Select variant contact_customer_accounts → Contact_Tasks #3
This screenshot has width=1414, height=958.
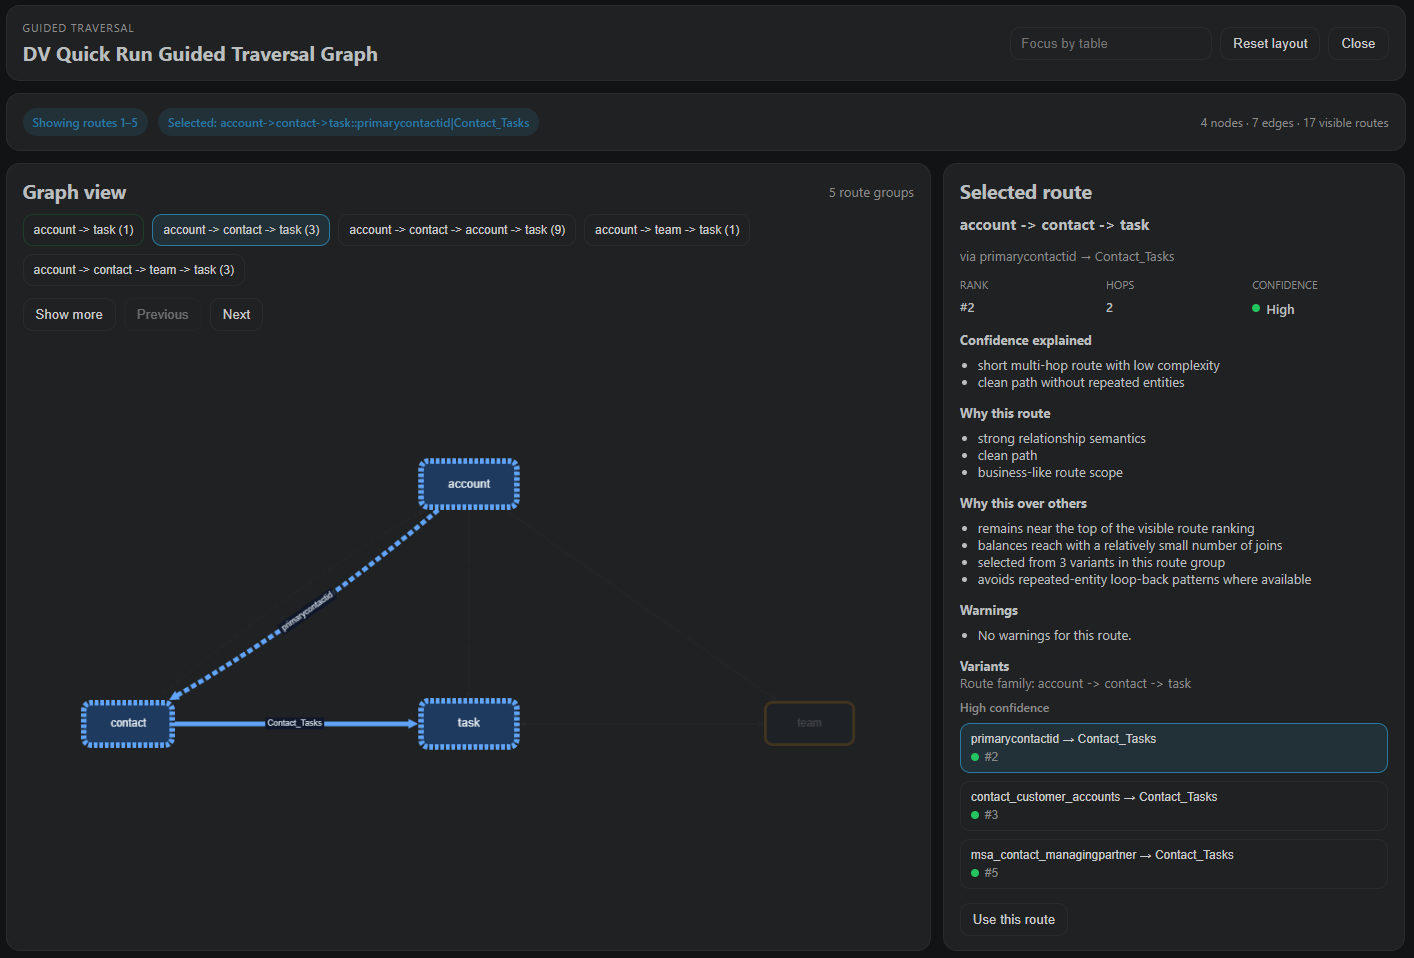[x=1173, y=806]
